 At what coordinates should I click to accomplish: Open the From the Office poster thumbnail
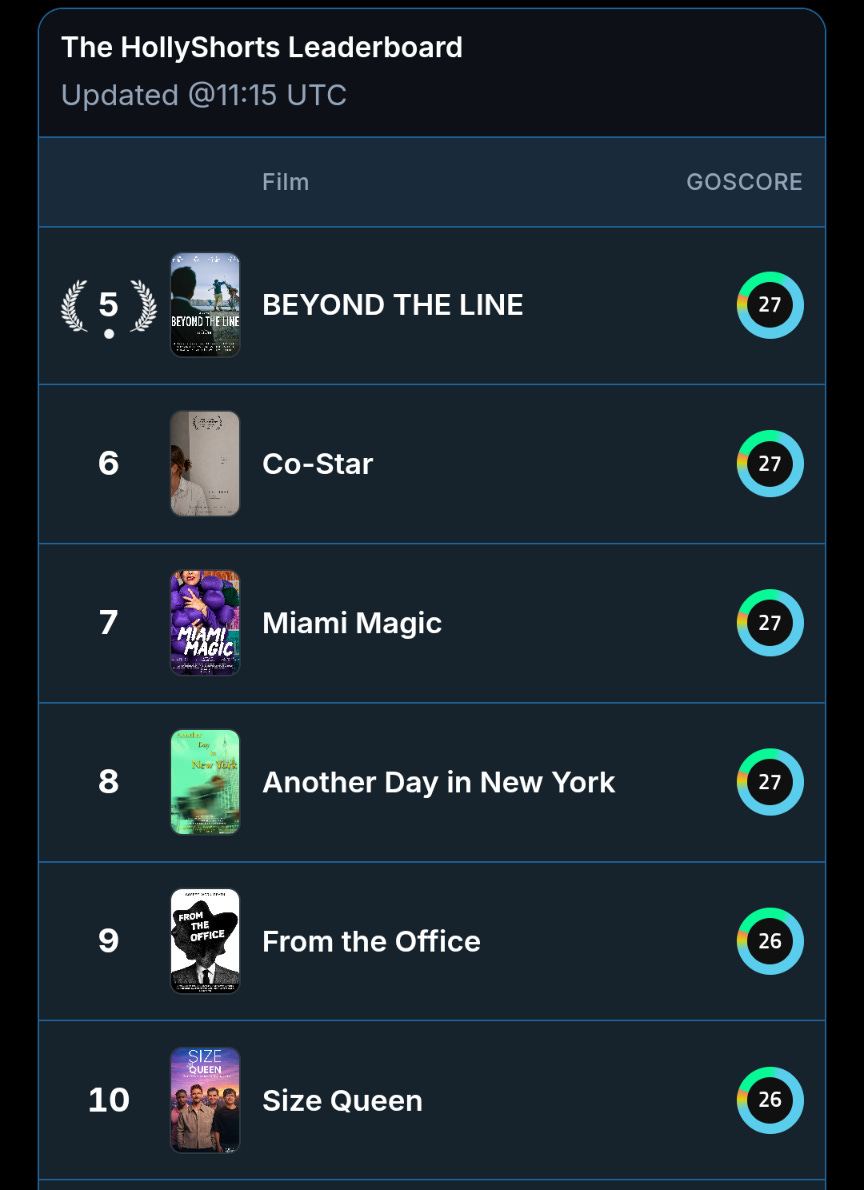[x=205, y=941]
